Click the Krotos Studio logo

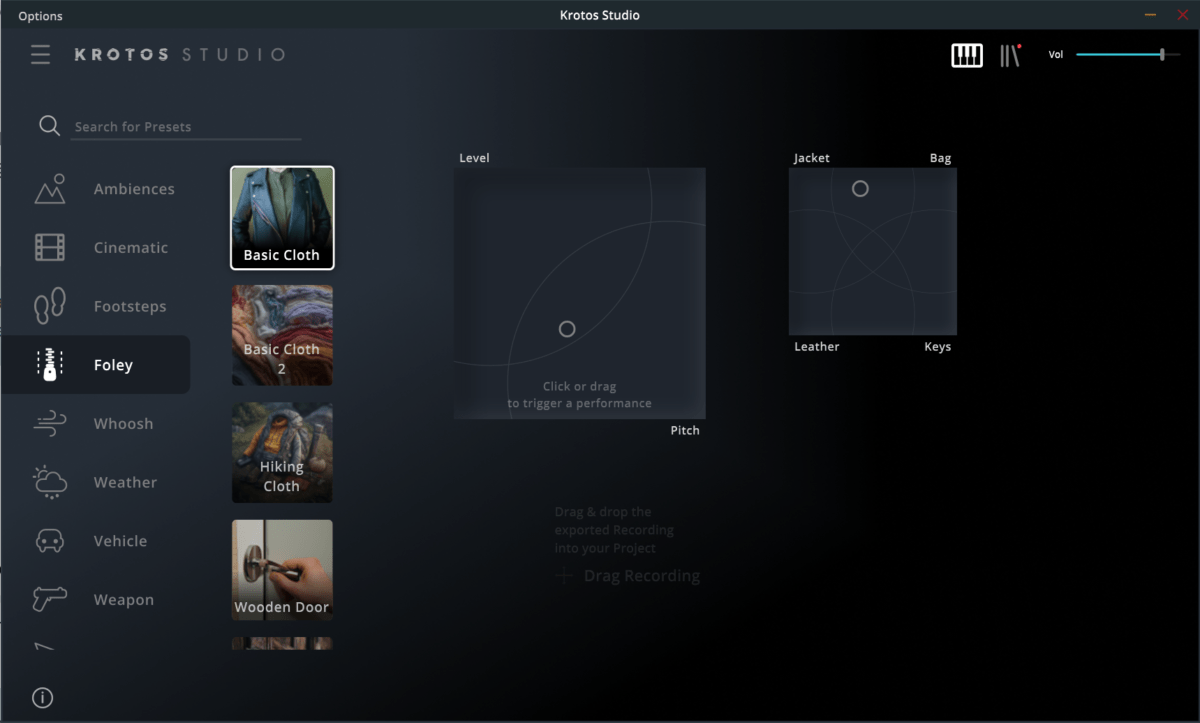(x=178, y=55)
